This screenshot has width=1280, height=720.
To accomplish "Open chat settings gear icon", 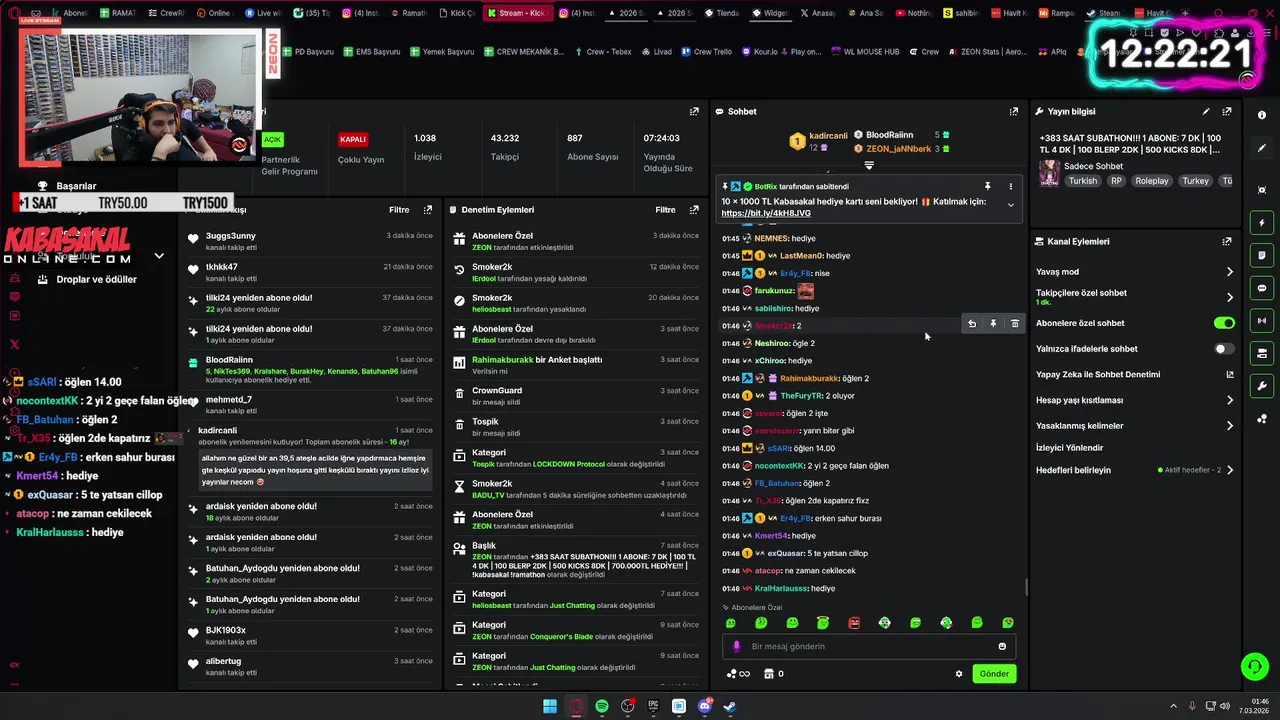I will [x=959, y=674].
